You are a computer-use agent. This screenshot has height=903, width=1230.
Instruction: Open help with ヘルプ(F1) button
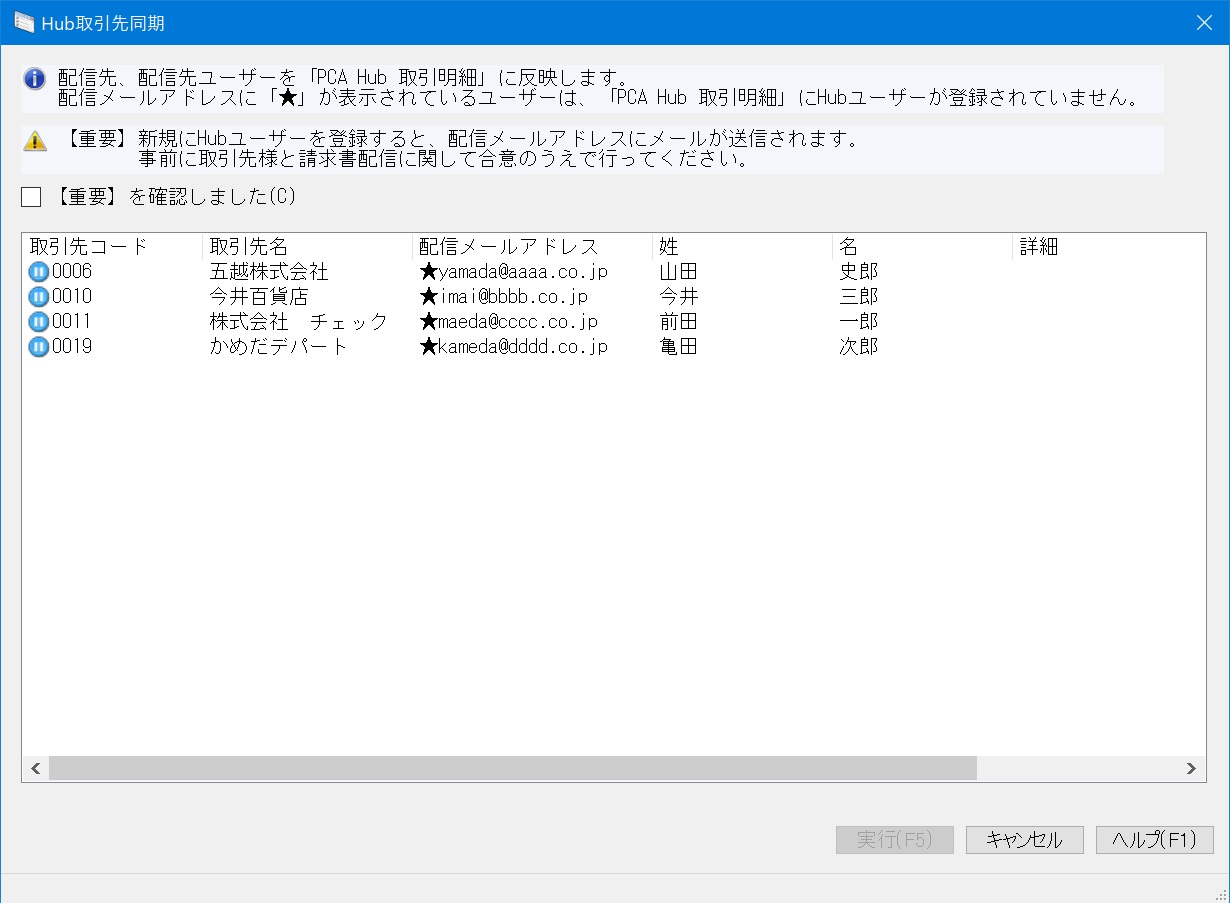(1154, 840)
